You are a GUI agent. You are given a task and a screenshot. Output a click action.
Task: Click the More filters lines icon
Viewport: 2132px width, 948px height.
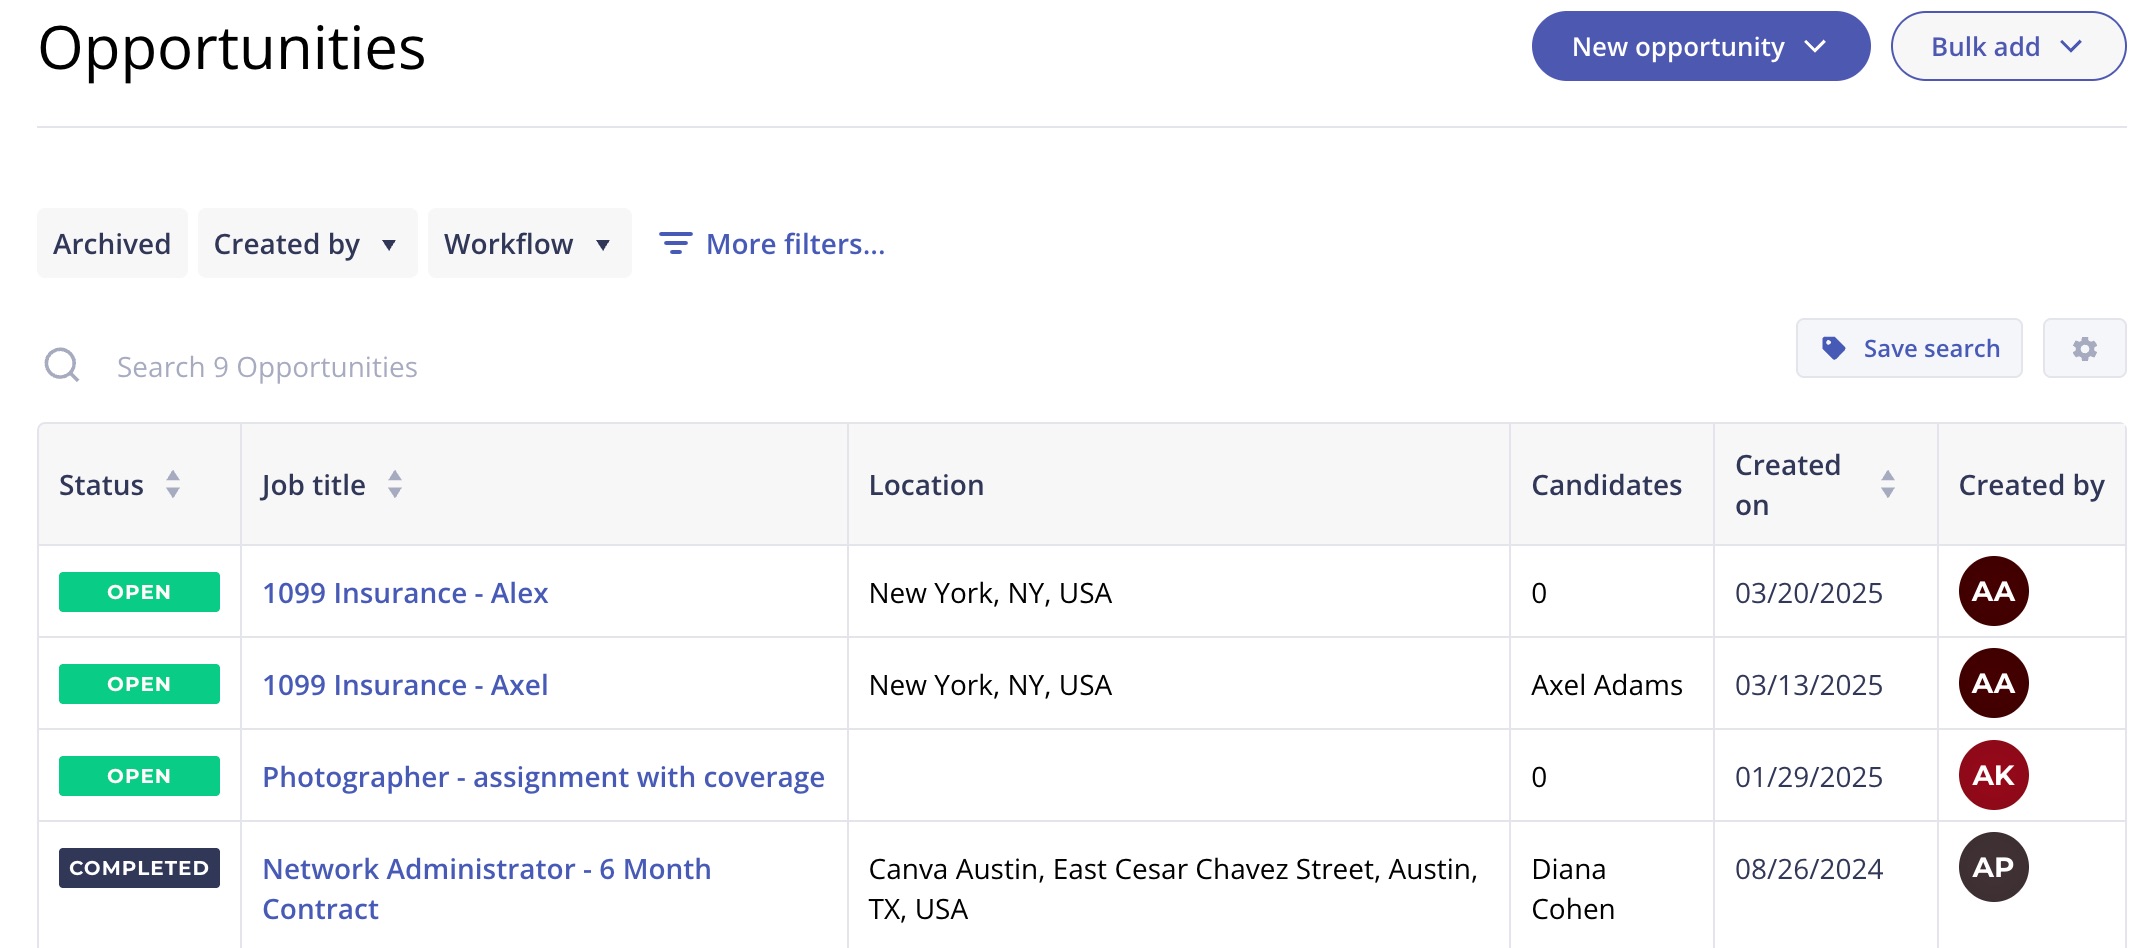point(675,243)
